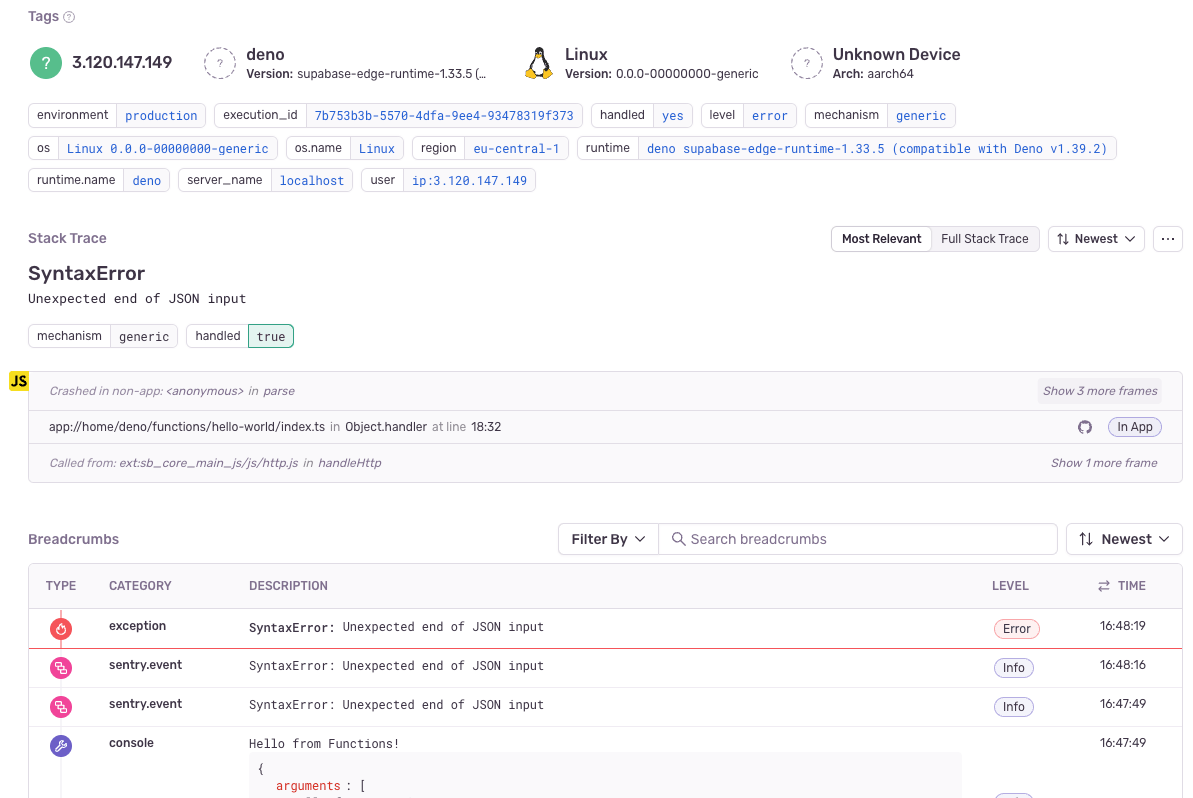
Task: Expand Show 3 more frames
Action: coord(1100,391)
